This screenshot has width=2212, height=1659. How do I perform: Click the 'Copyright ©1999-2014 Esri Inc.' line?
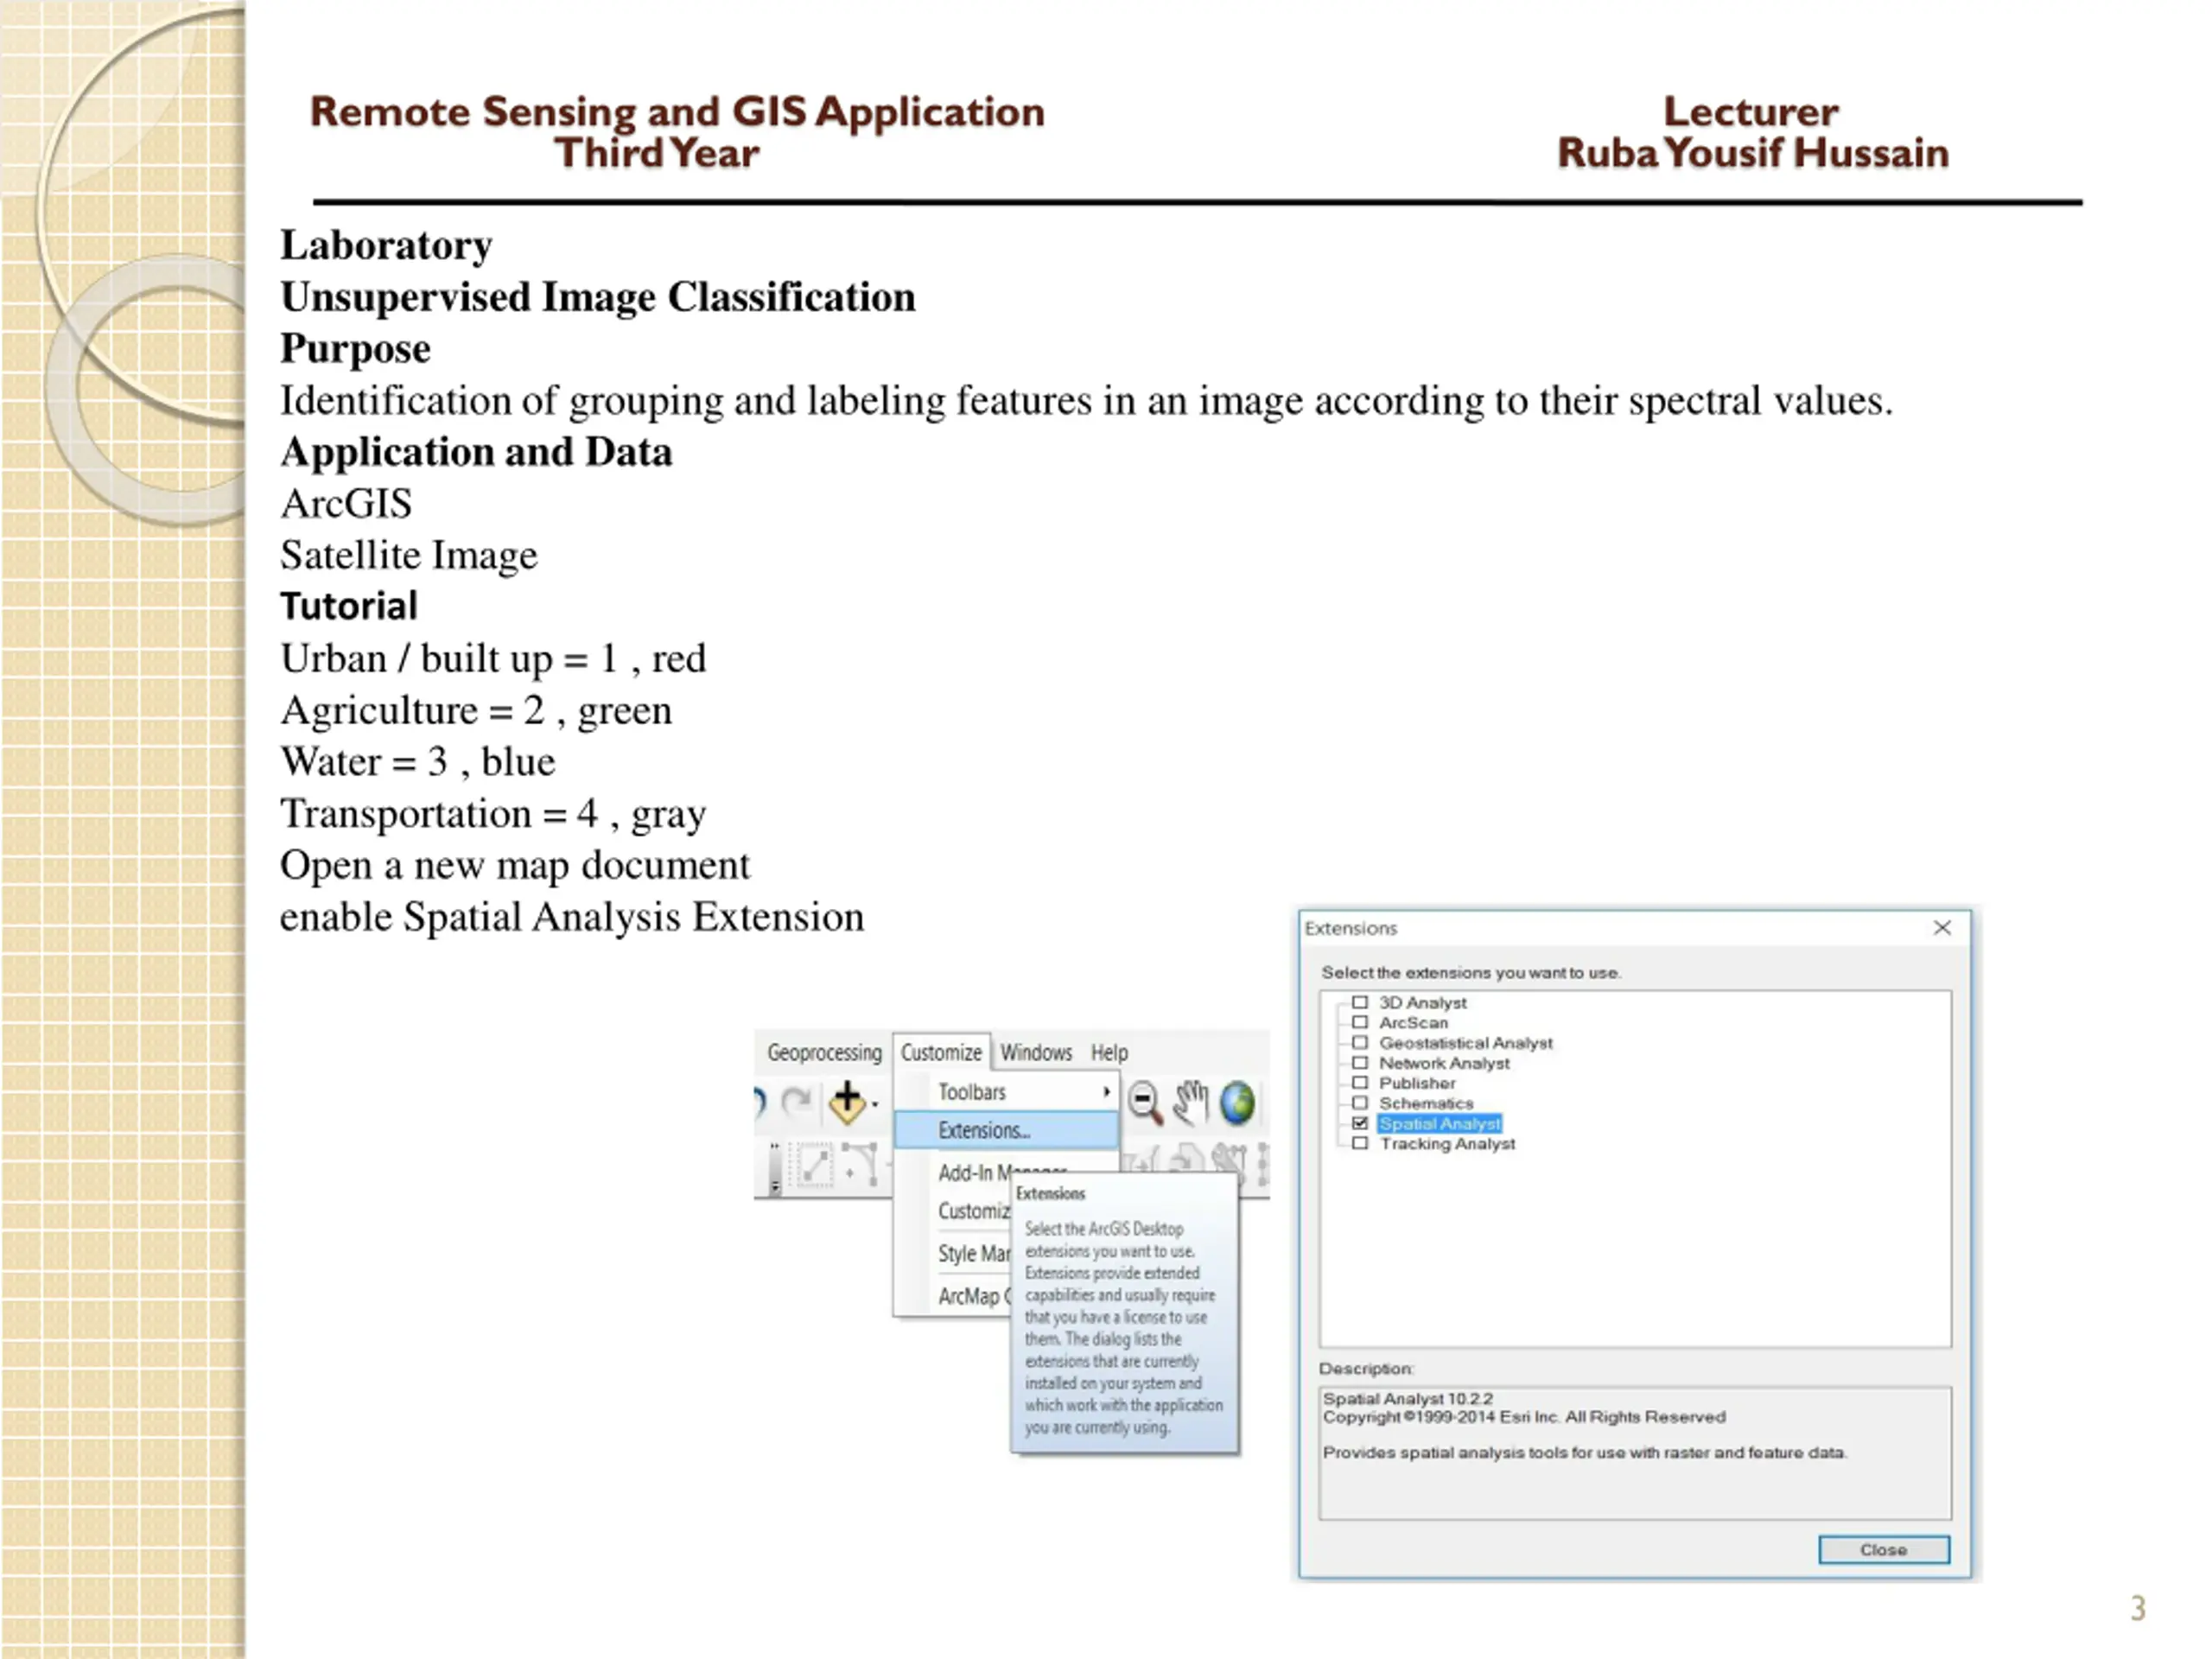(1524, 1416)
